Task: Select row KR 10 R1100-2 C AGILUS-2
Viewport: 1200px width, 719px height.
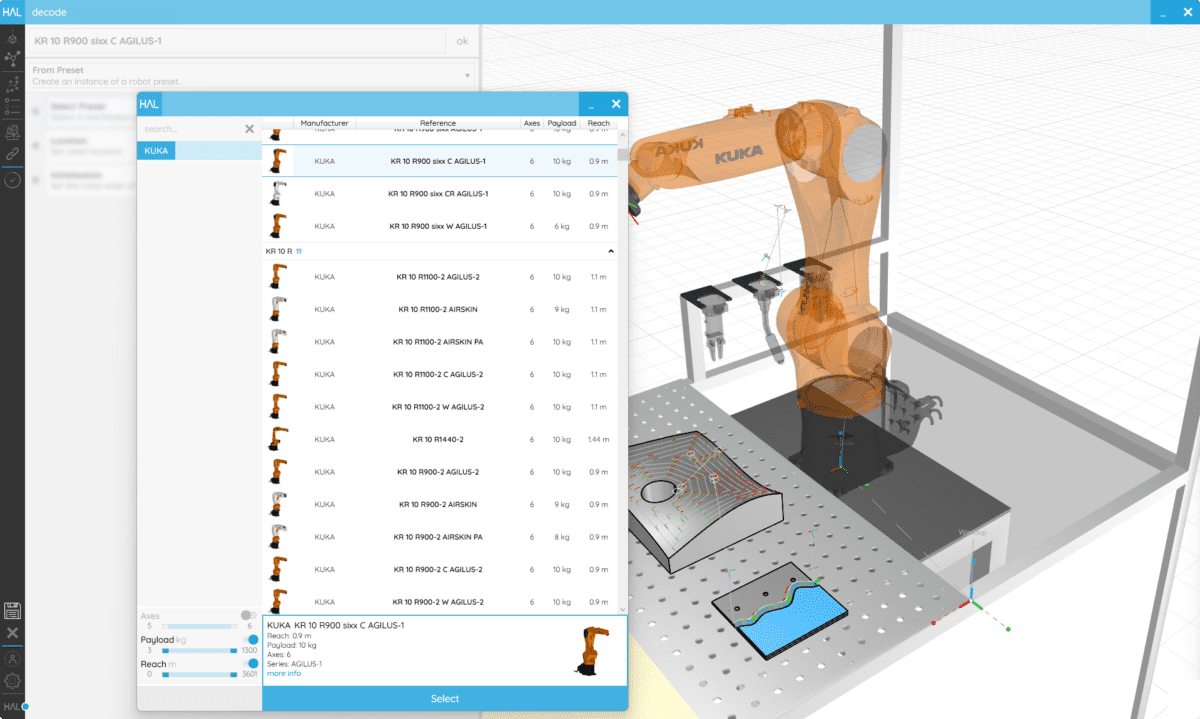Action: click(440, 374)
